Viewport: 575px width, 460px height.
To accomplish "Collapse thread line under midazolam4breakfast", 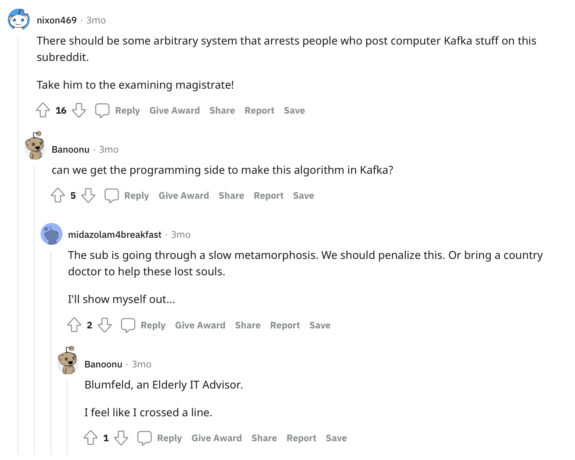I will pos(51,353).
